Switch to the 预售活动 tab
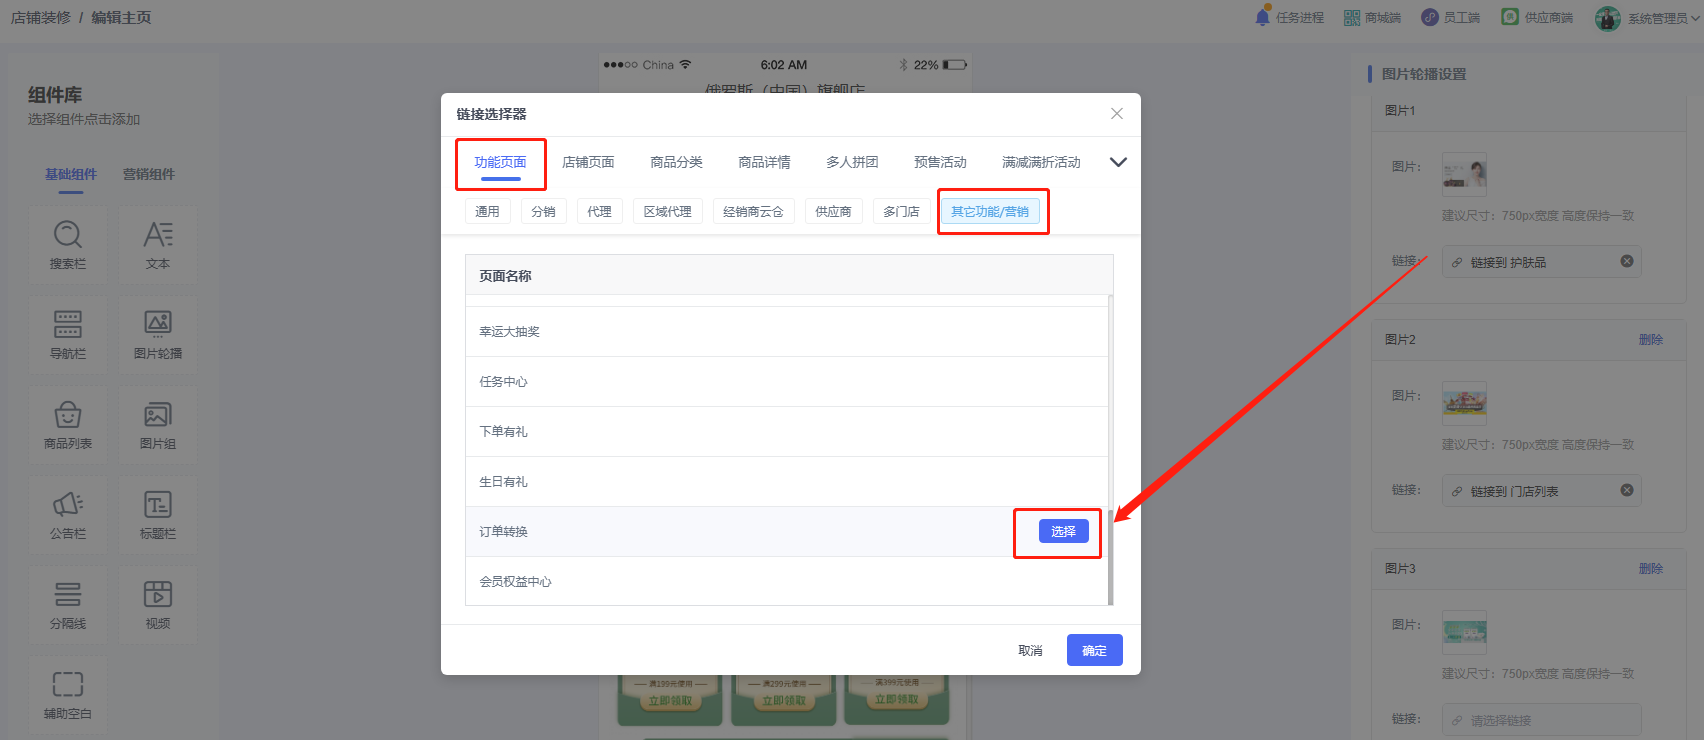The height and width of the screenshot is (740, 1704). (940, 162)
